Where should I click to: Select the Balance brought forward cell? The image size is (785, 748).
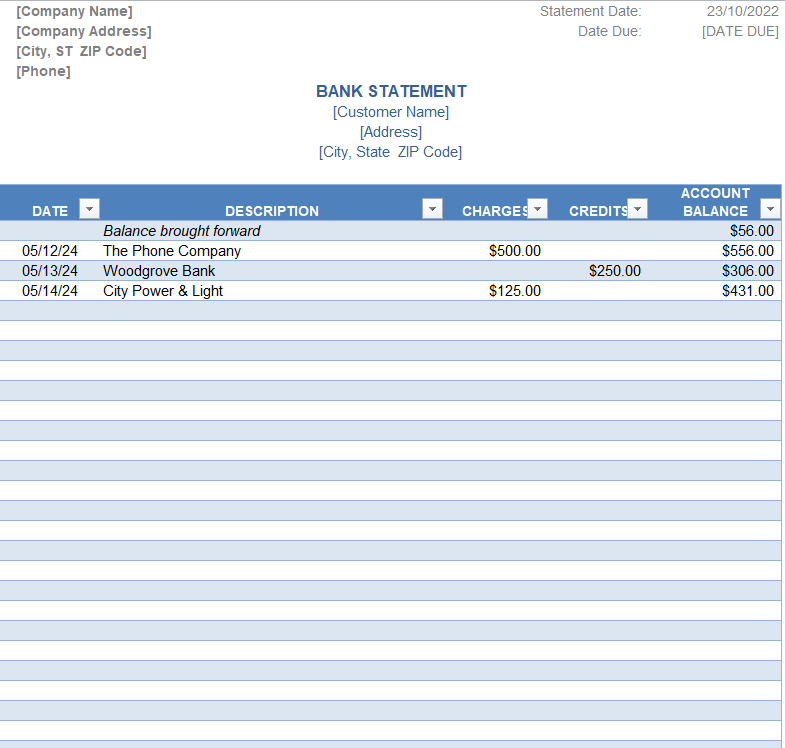(181, 231)
